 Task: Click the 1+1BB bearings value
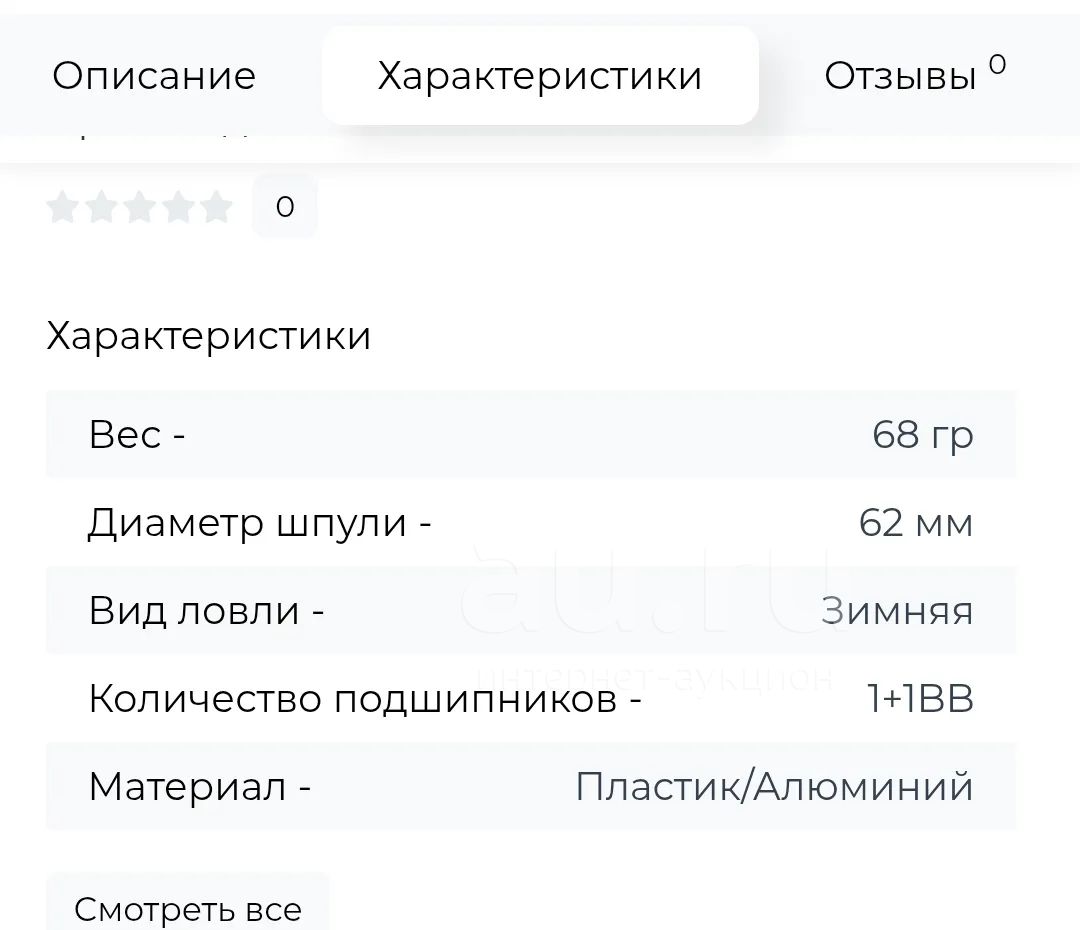(920, 699)
